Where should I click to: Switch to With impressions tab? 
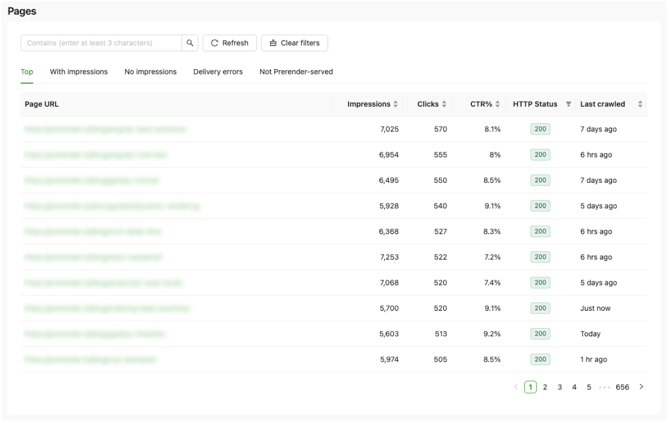coord(79,72)
